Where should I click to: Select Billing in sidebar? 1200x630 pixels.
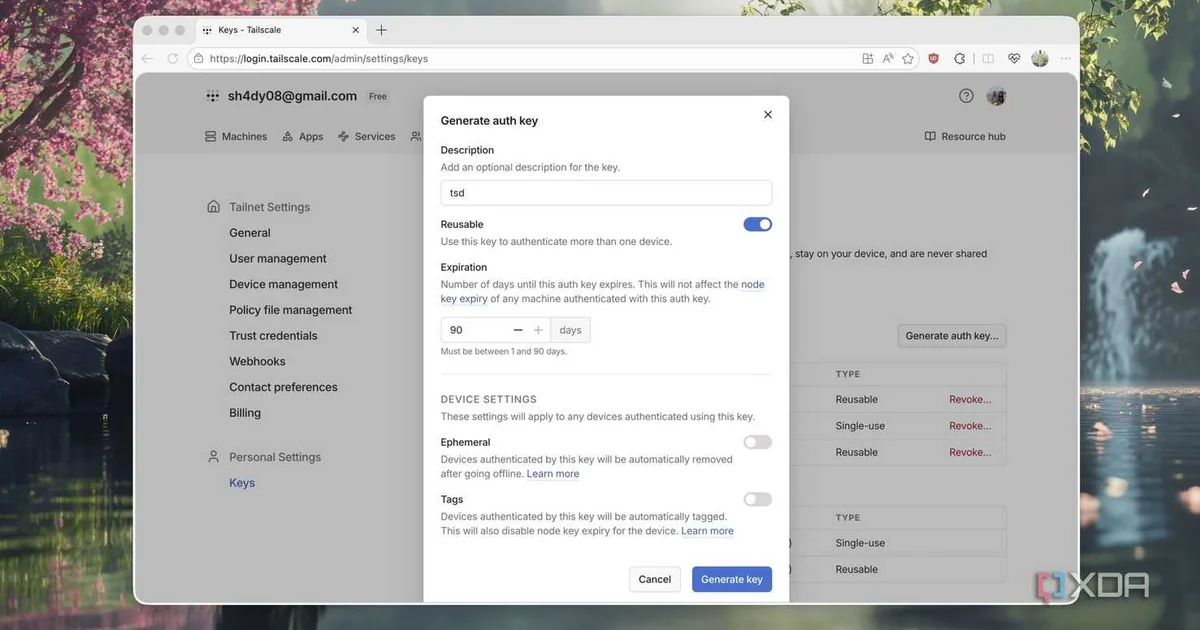[x=245, y=413]
